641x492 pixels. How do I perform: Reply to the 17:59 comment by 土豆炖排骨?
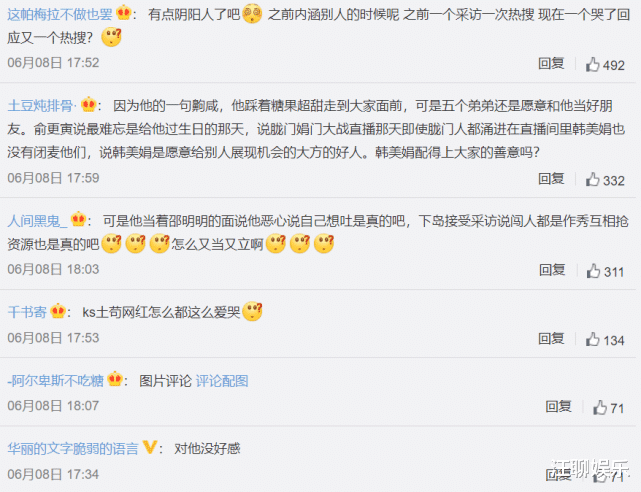coord(551,179)
